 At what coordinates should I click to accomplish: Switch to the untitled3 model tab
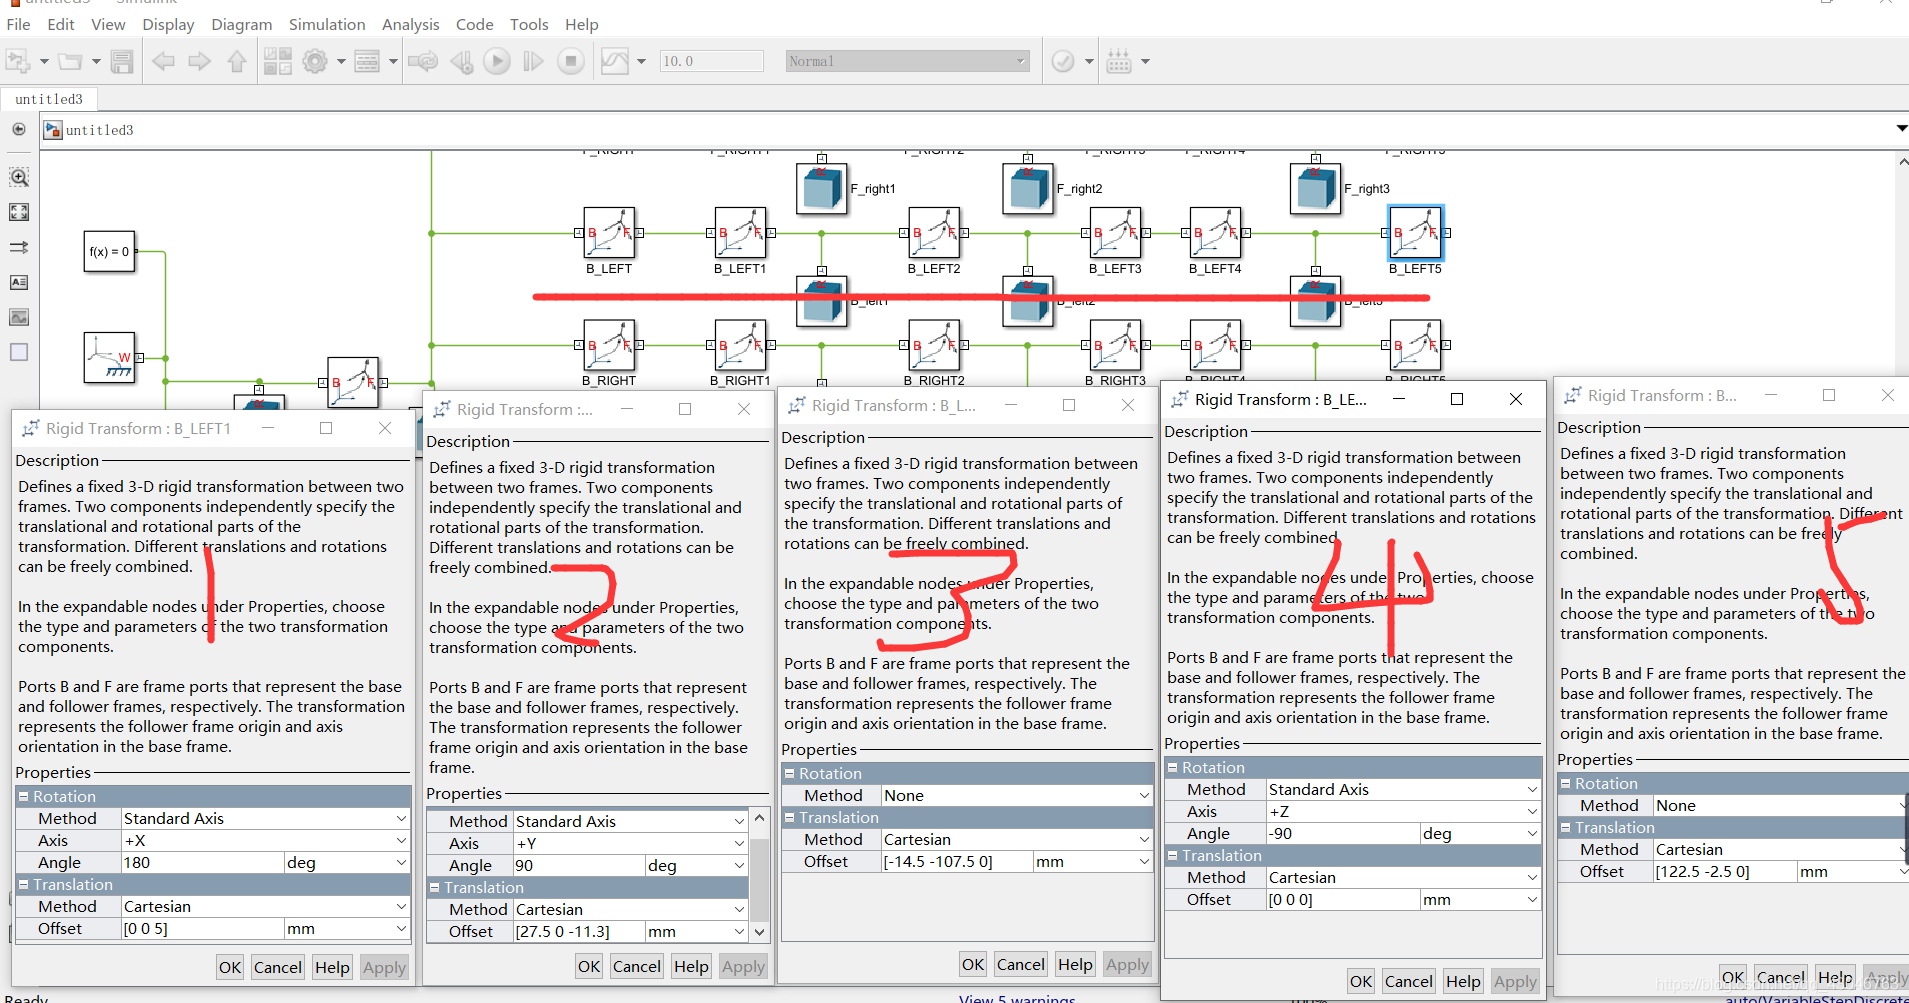[49, 99]
